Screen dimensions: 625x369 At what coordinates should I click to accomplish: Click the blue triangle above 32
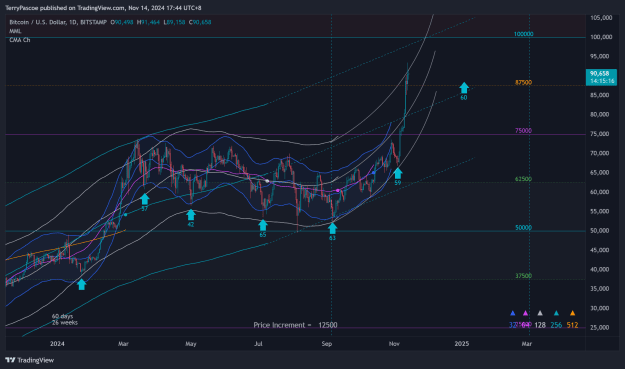(513, 313)
